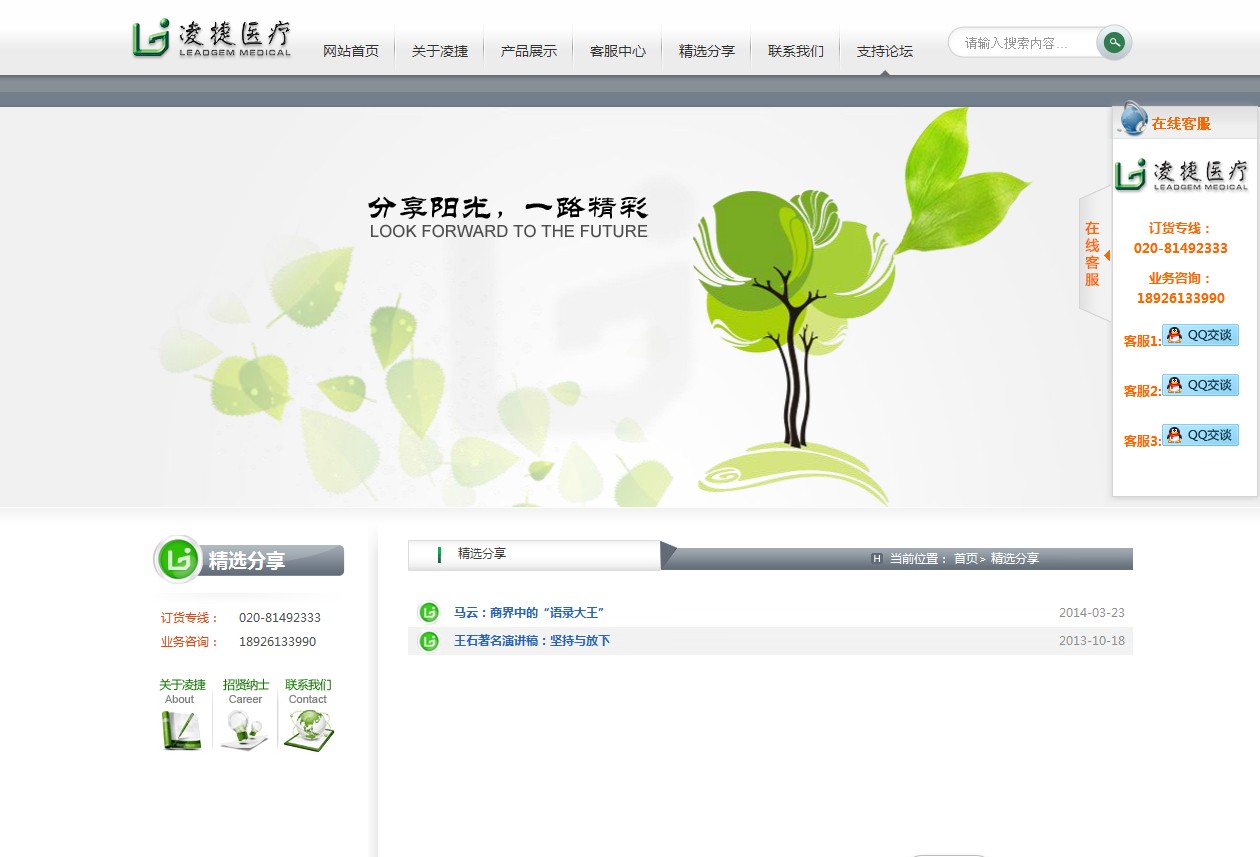
Task: Click the Contact globe icon
Action: click(308, 730)
